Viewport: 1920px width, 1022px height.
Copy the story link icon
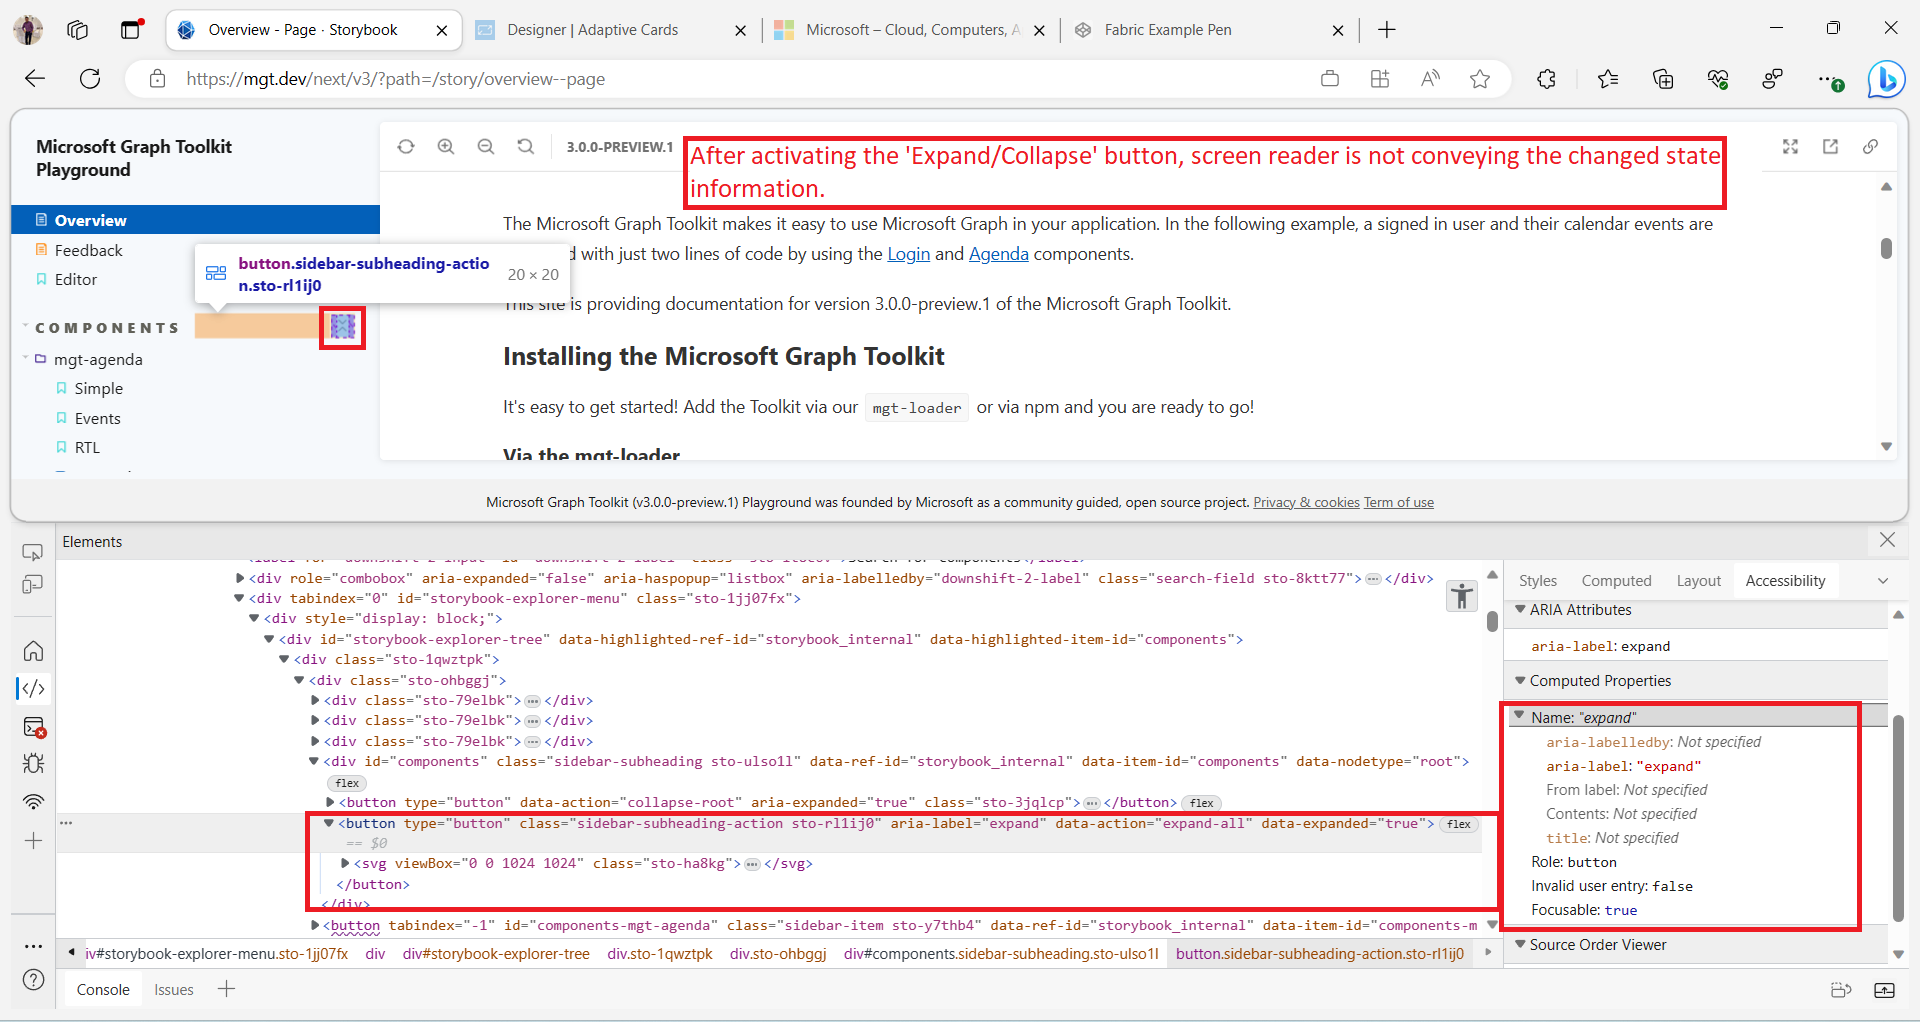click(1871, 147)
